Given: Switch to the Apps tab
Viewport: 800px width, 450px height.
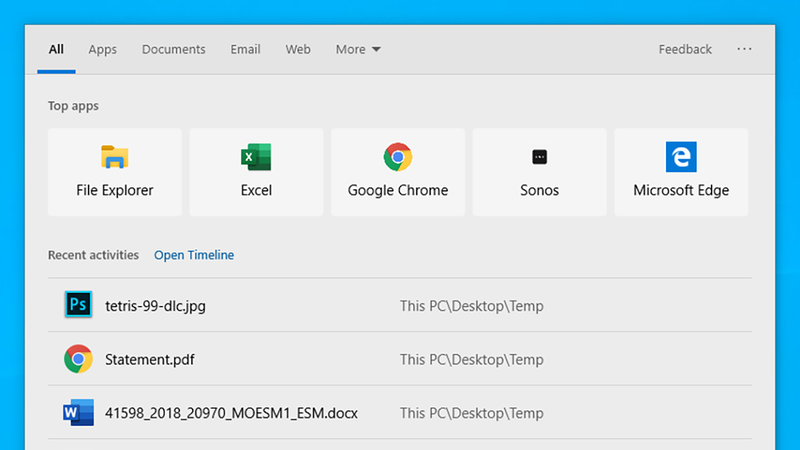Looking at the screenshot, I should pos(103,49).
